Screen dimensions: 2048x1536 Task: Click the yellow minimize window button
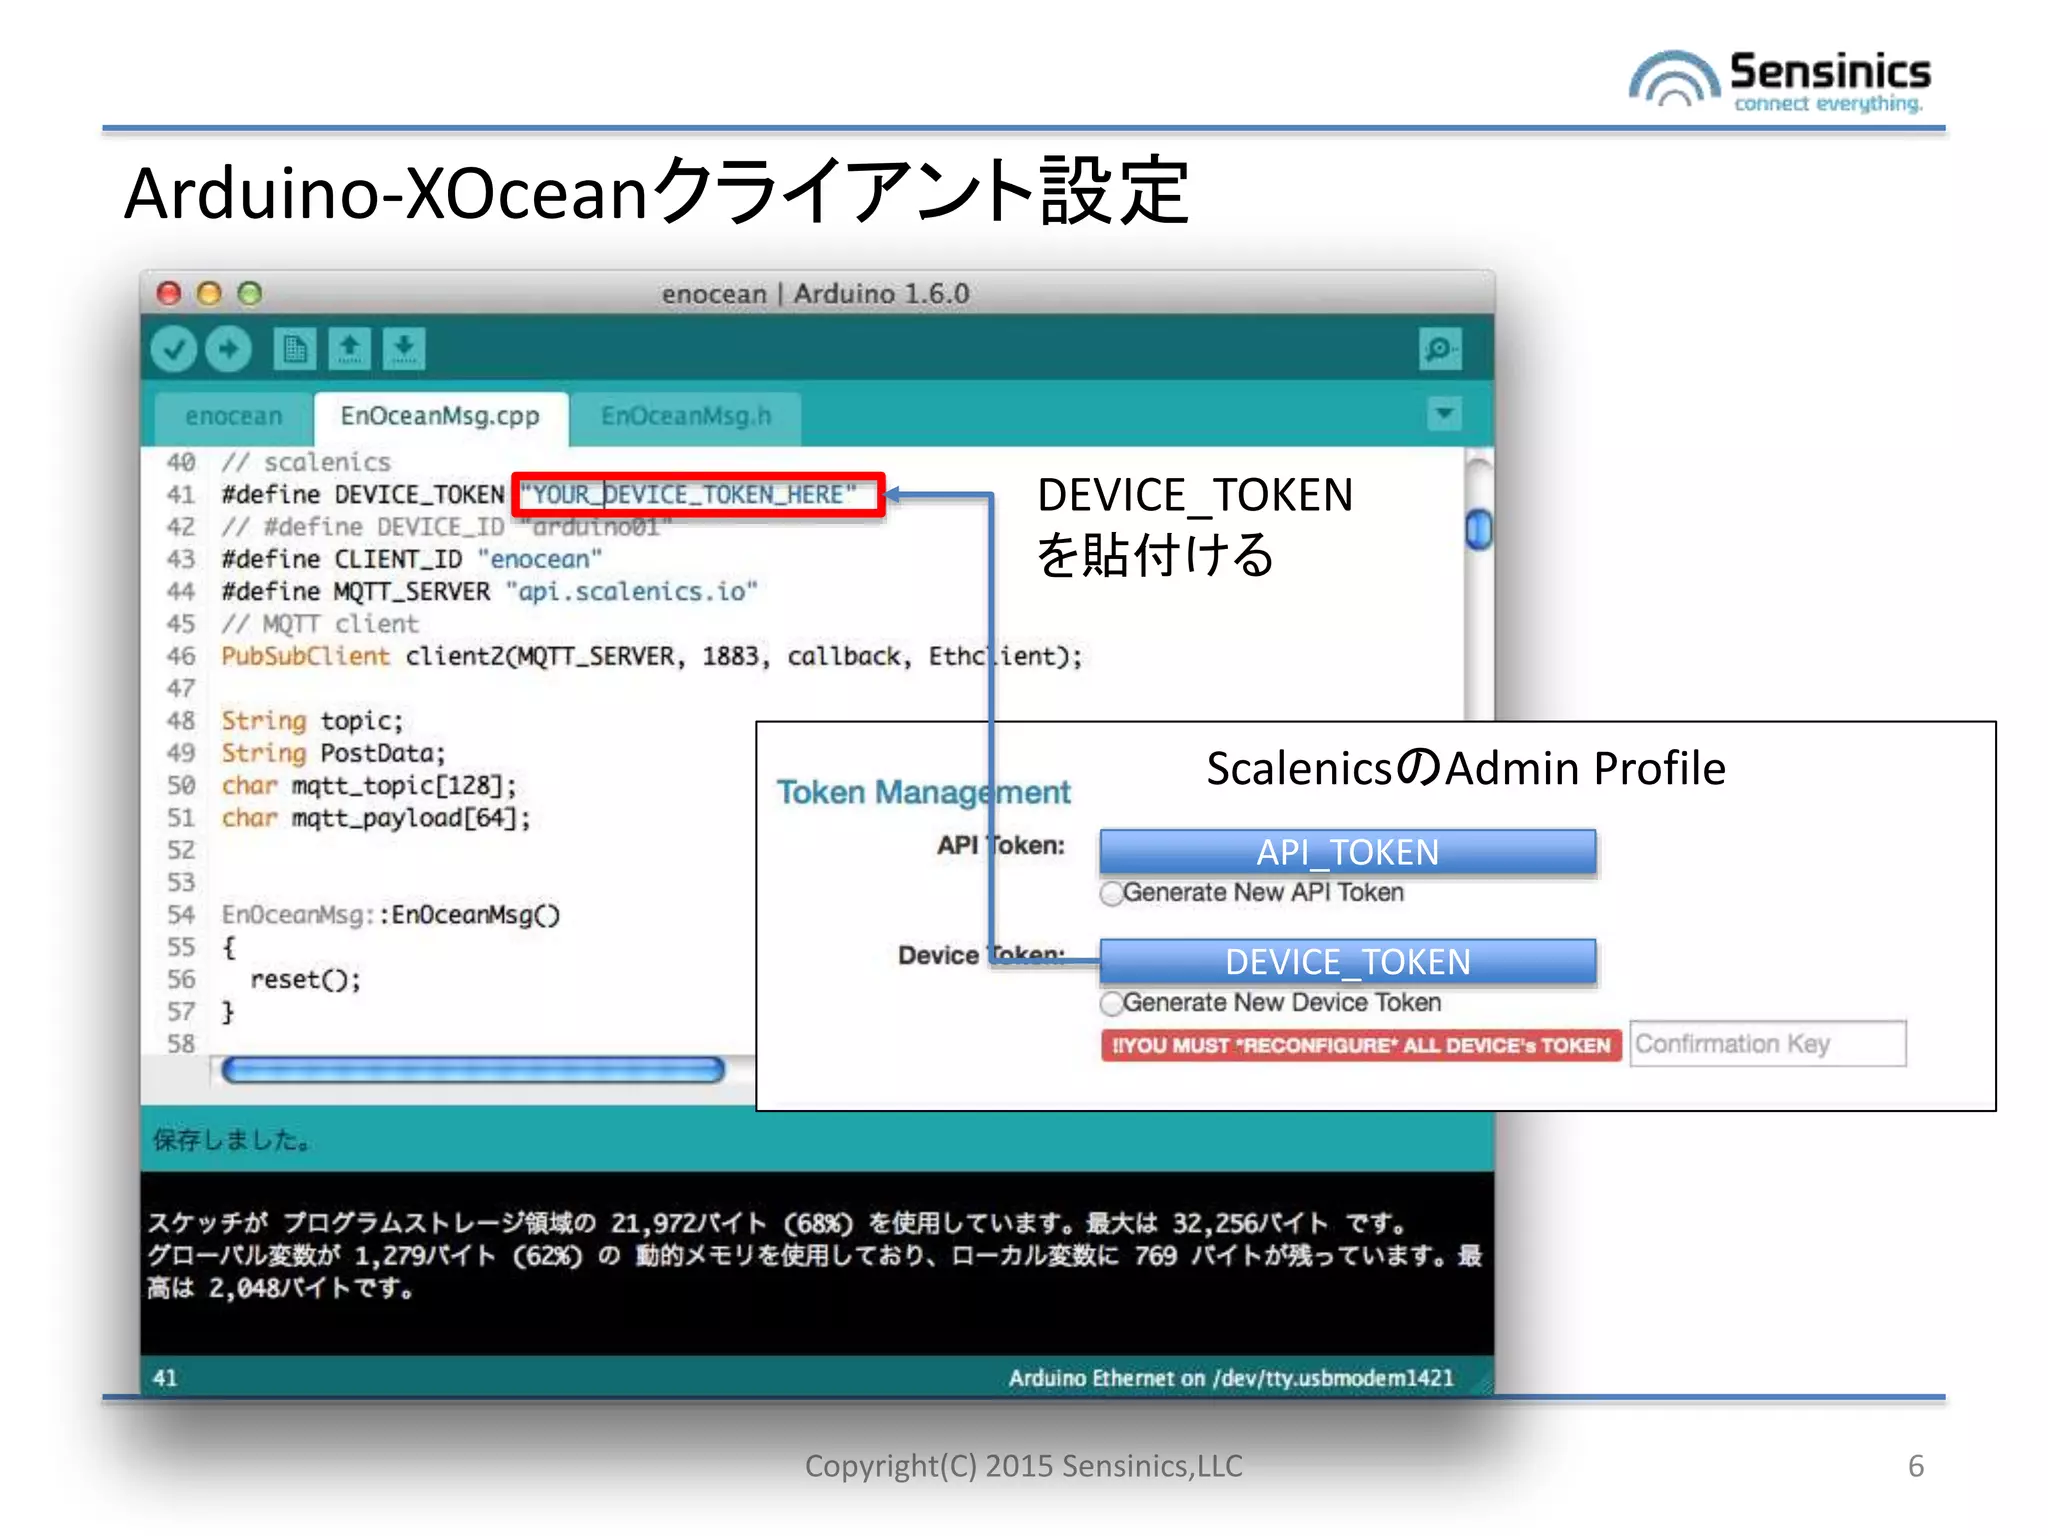[209, 293]
